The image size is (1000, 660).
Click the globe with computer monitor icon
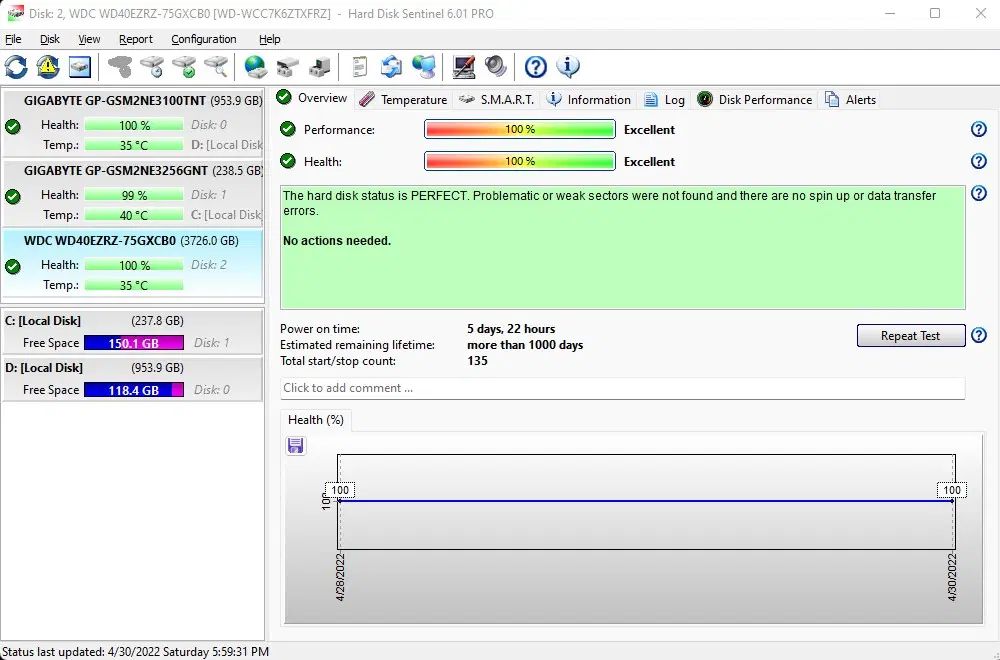pyautogui.click(x=423, y=66)
